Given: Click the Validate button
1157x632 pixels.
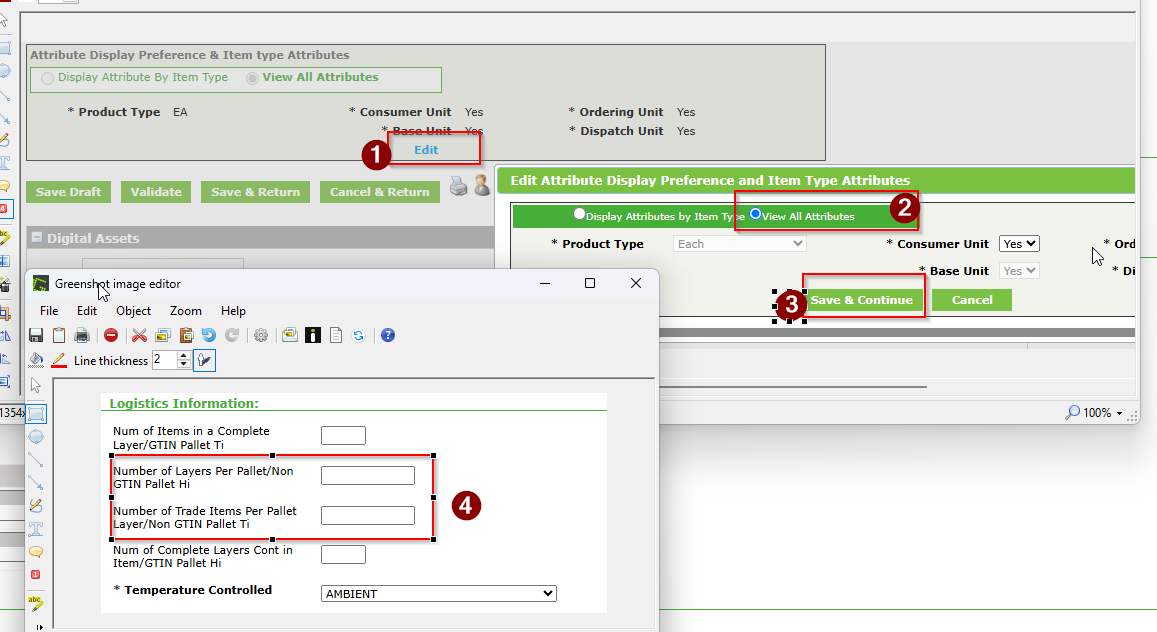Looking at the screenshot, I should [156, 192].
